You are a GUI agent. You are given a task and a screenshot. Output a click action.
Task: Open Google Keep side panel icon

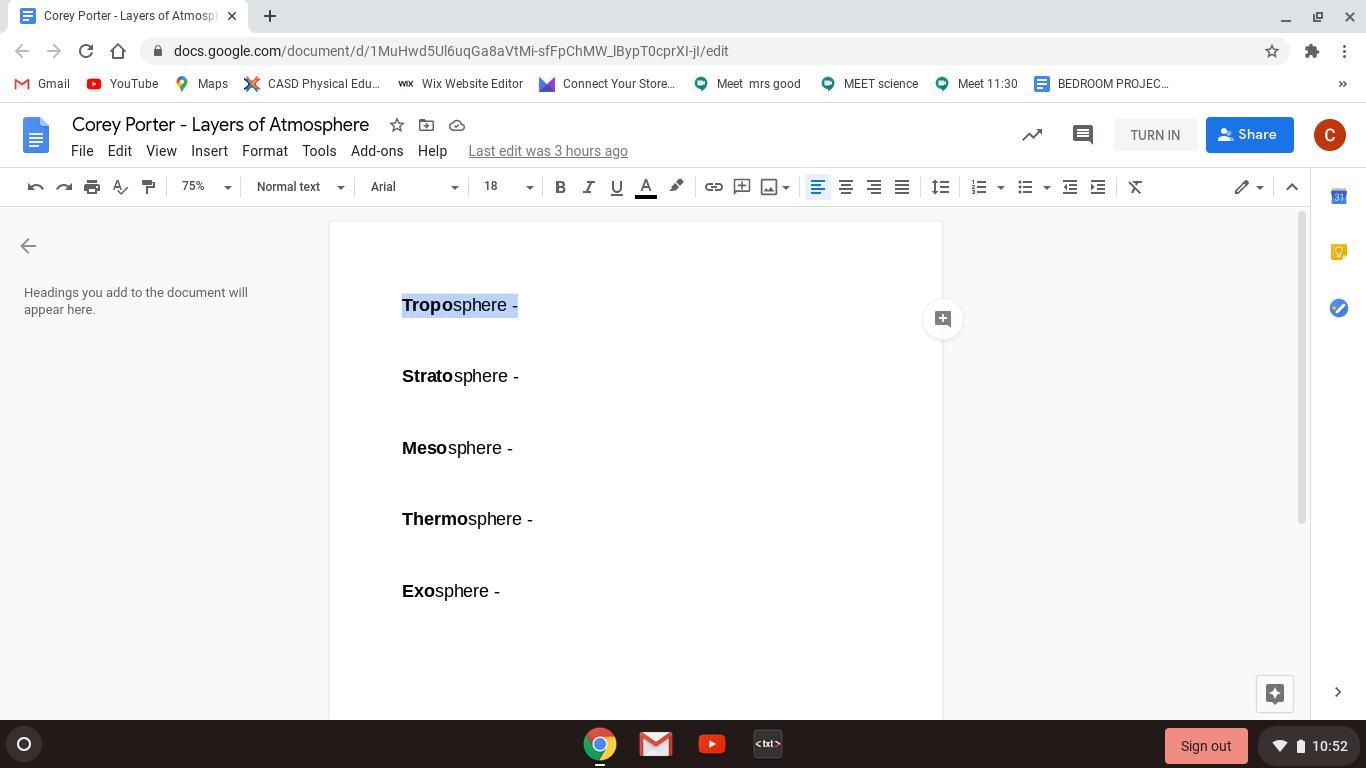tap(1338, 252)
